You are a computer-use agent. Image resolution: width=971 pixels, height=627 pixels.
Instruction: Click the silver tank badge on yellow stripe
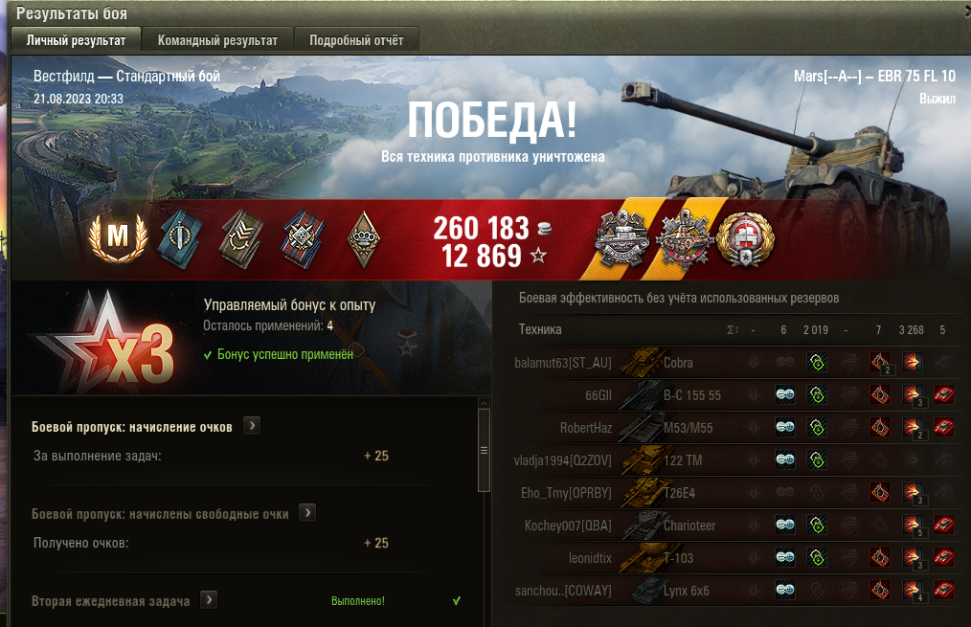[x=621, y=239]
